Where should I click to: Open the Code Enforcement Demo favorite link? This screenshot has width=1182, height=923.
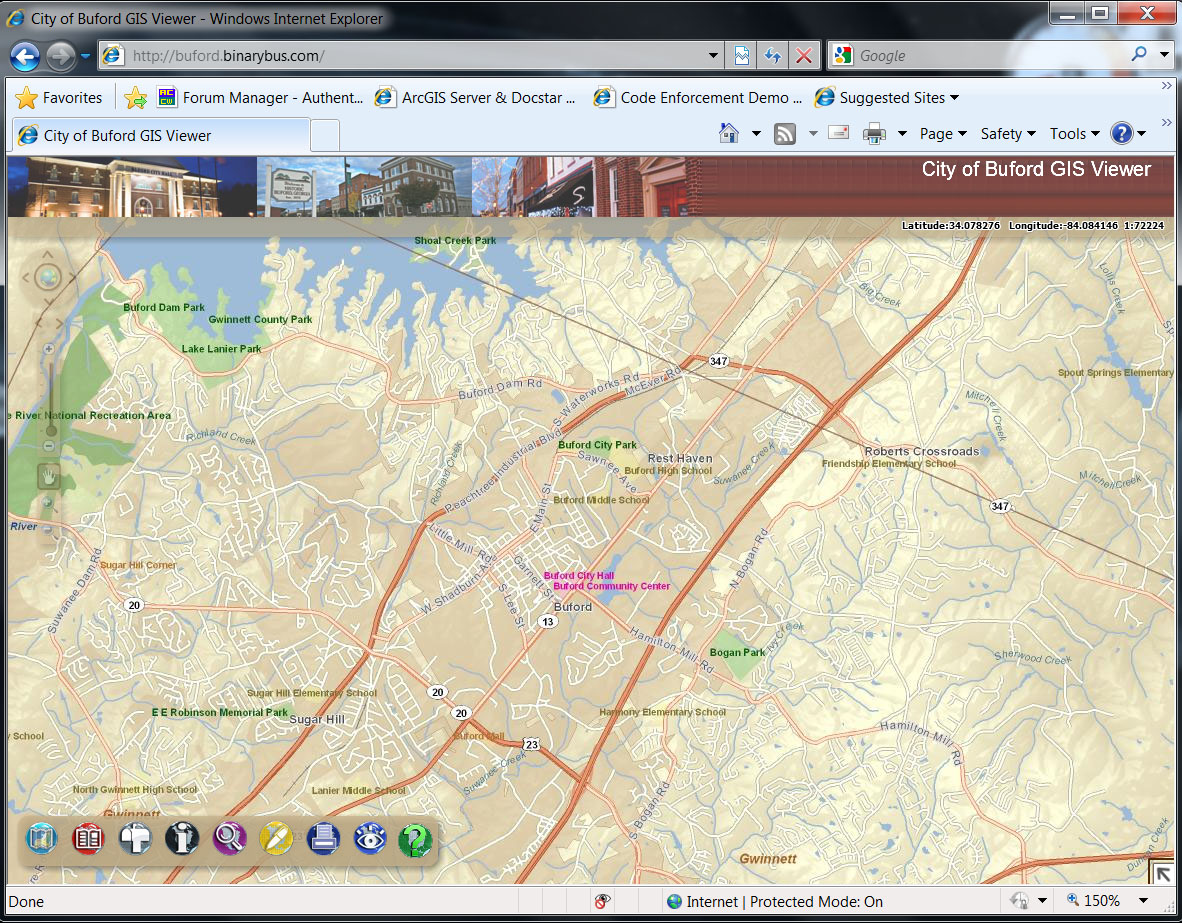pyautogui.click(x=697, y=97)
